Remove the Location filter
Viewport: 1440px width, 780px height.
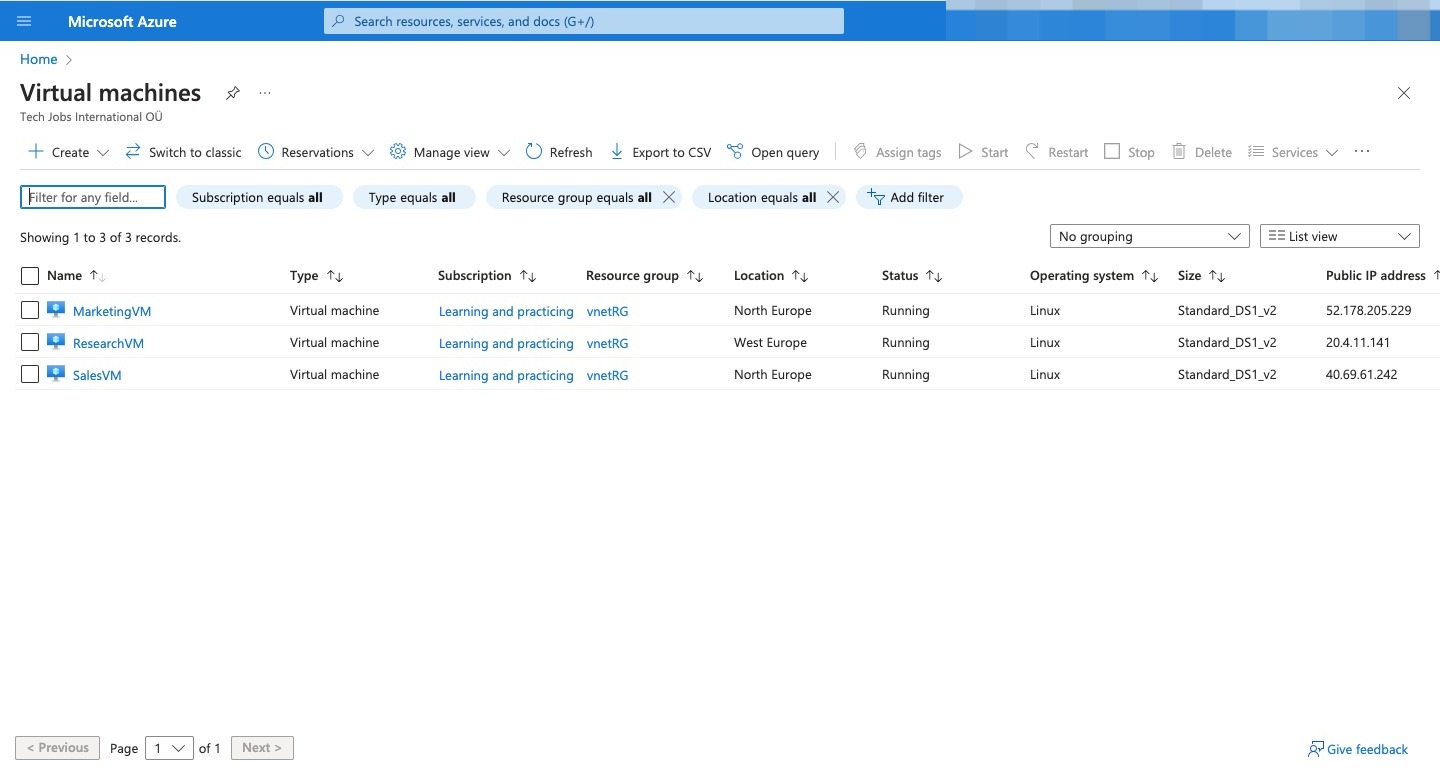(833, 197)
